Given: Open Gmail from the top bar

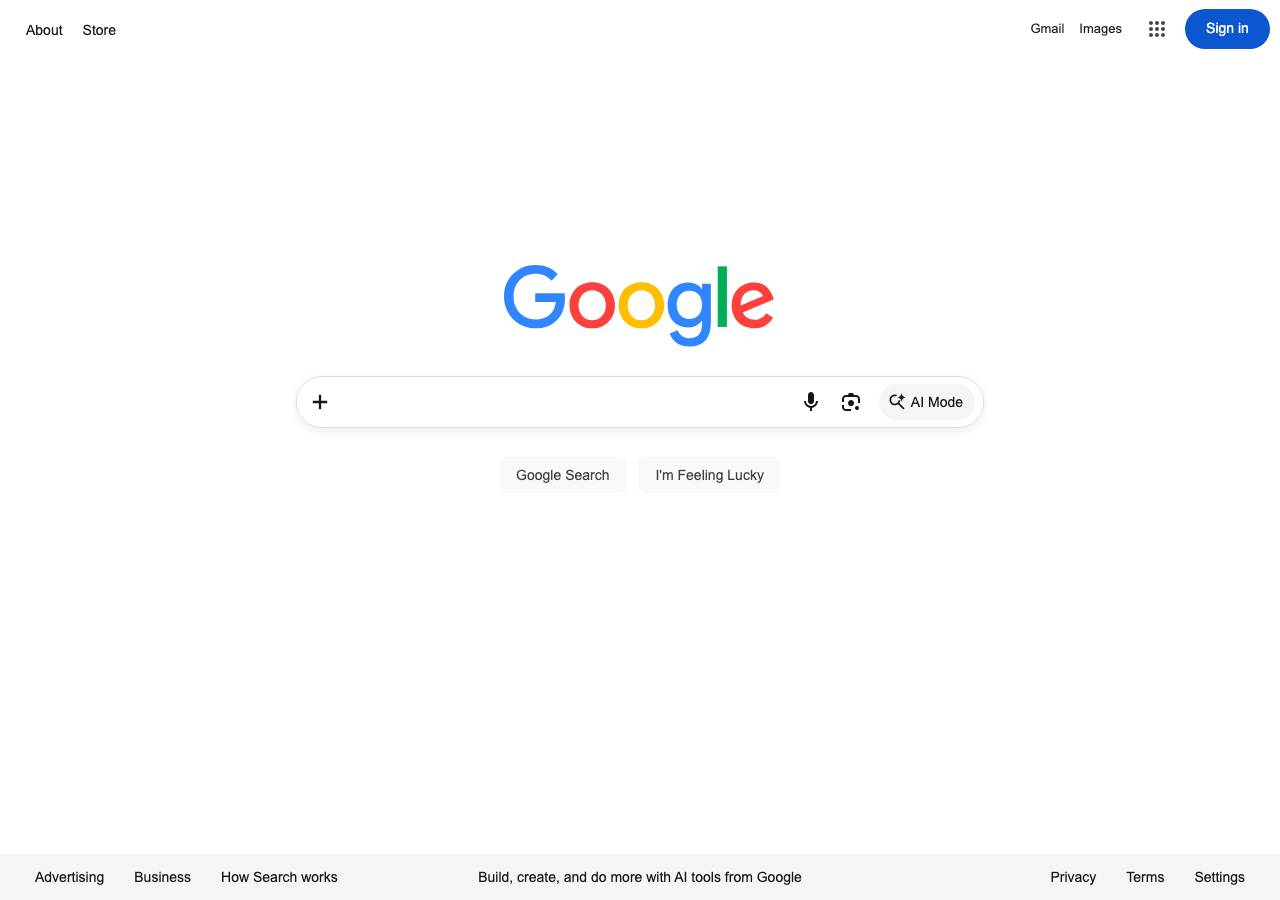Looking at the screenshot, I should [x=1047, y=29].
